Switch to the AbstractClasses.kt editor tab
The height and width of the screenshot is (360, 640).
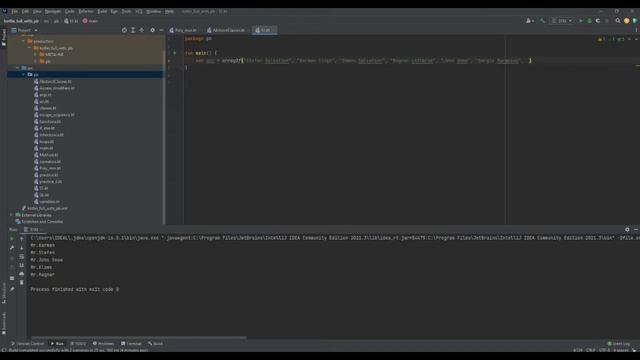point(226,30)
